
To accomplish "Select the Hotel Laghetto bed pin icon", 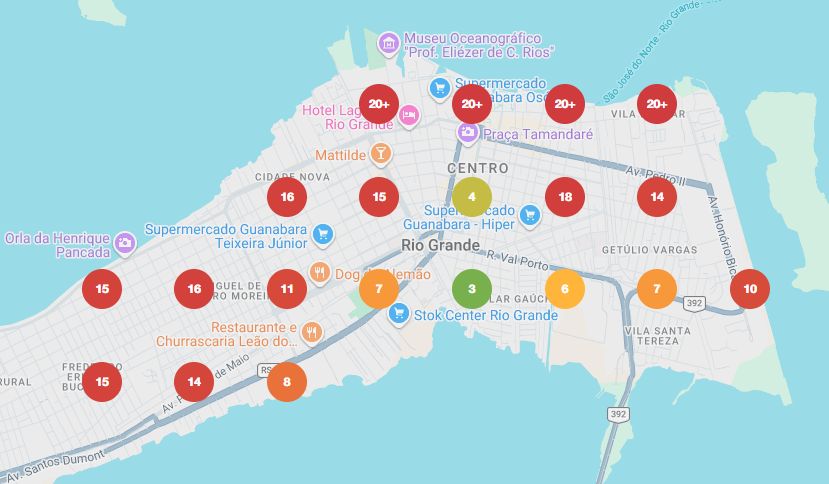I will click(409, 116).
